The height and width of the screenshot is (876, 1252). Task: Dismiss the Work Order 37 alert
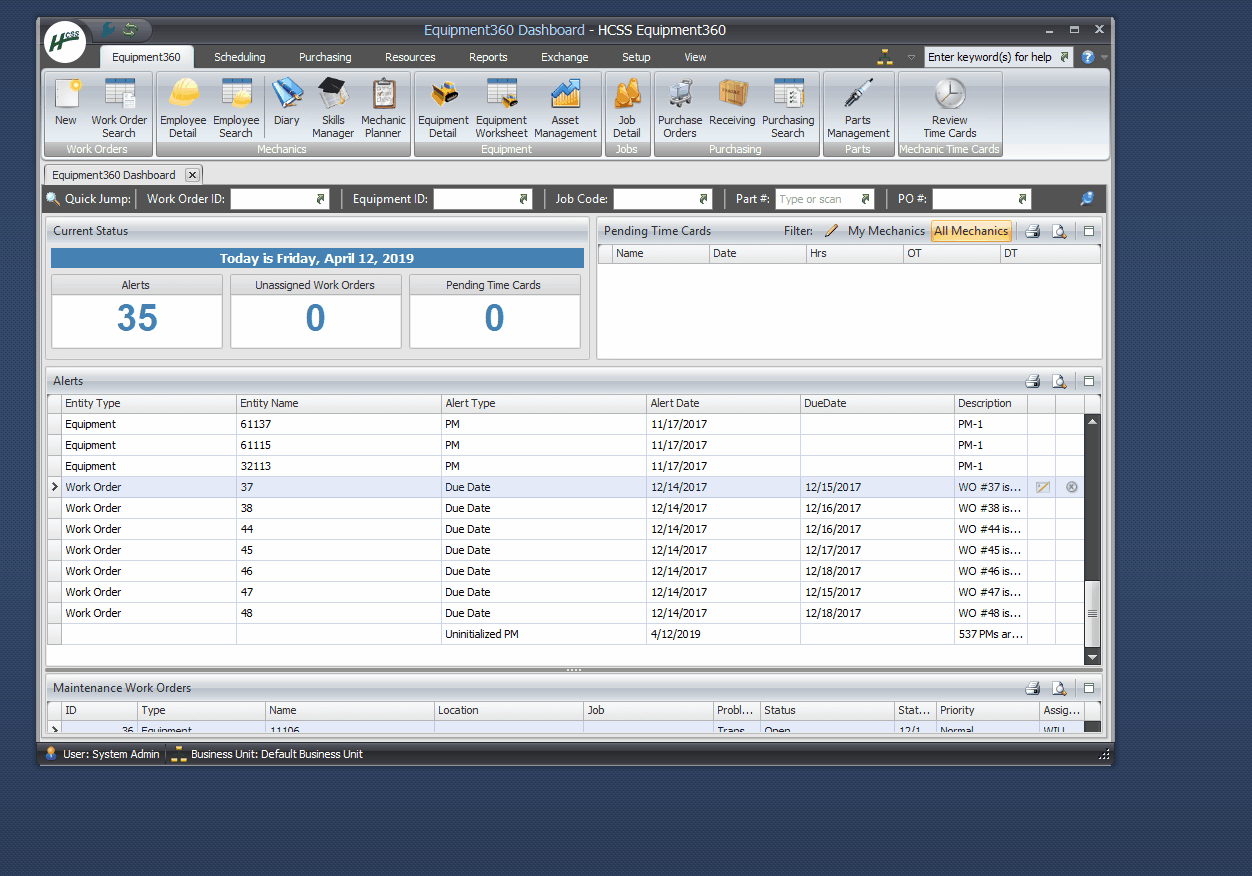1072,487
